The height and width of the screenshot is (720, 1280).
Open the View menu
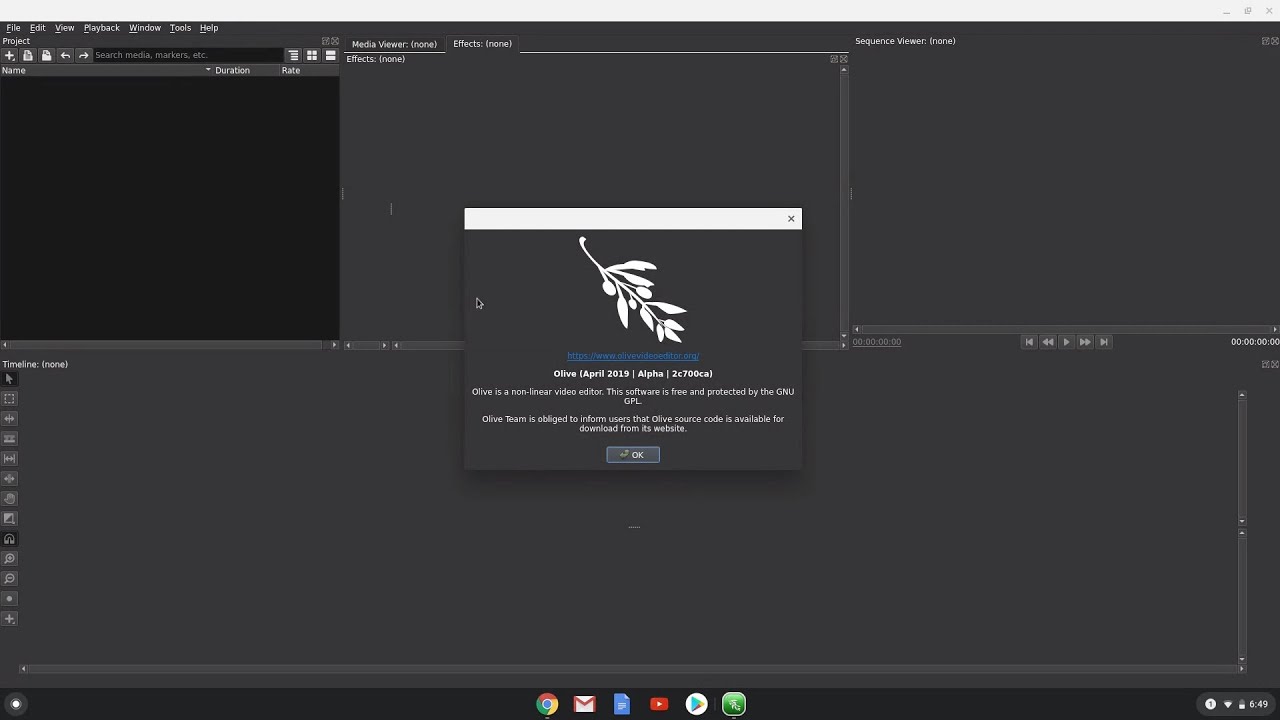click(x=64, y=28)
